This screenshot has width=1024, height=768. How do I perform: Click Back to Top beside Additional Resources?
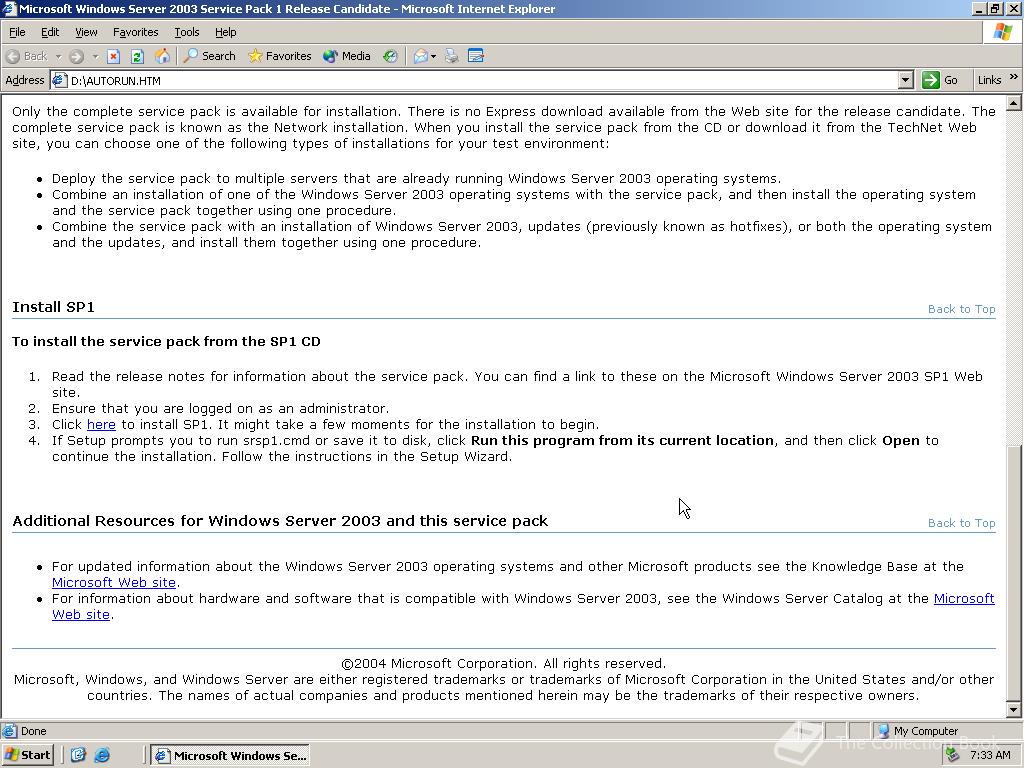[961, 523]
